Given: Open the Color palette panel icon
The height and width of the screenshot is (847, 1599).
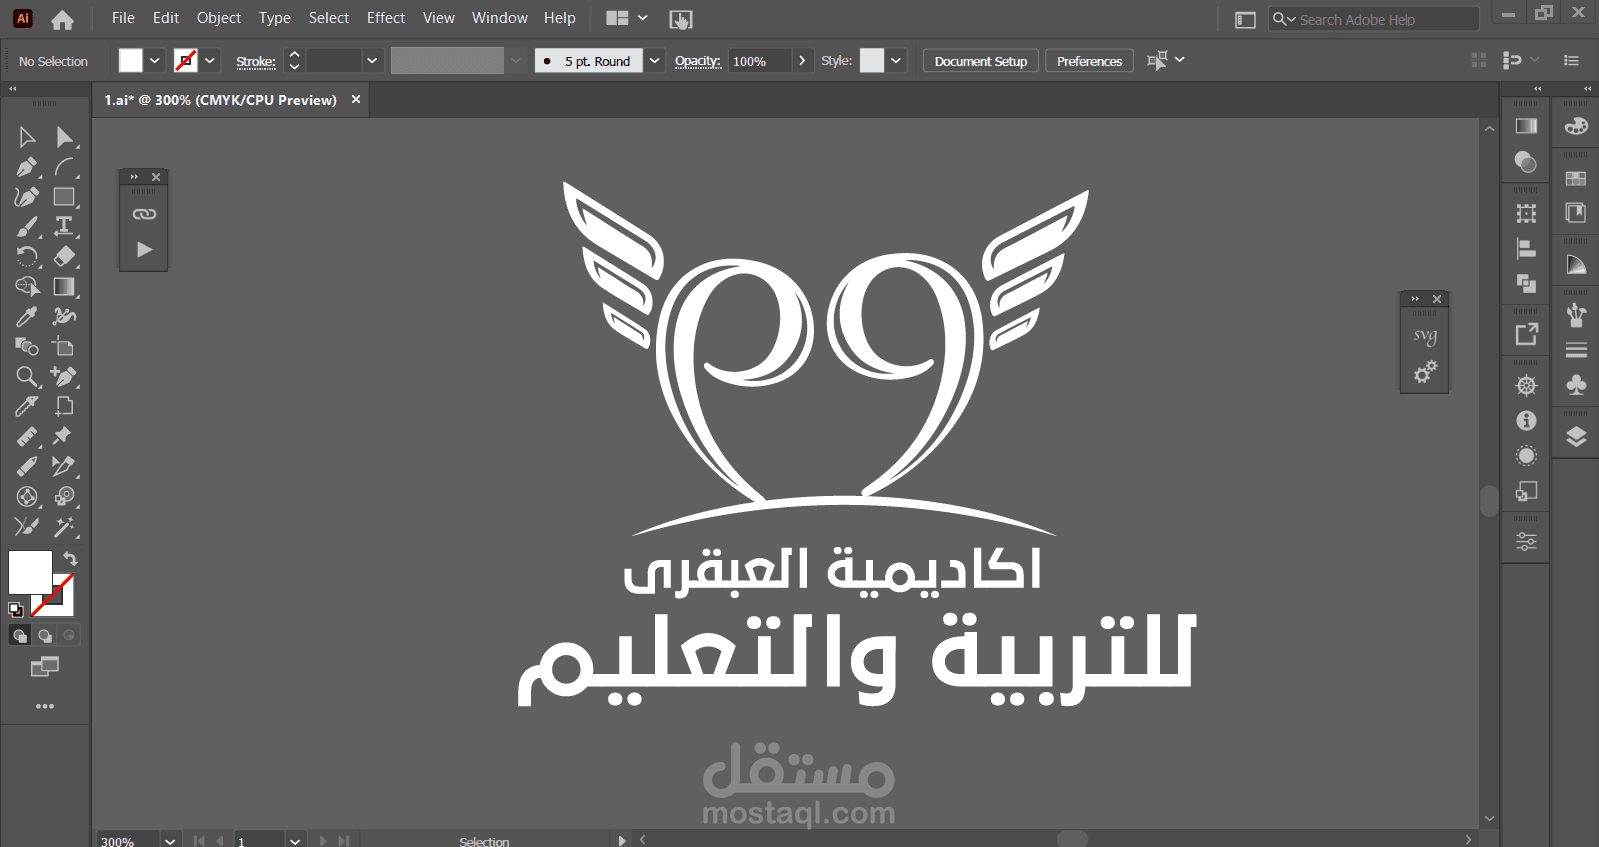Looking at the screenshot, I should [1576, 126].
